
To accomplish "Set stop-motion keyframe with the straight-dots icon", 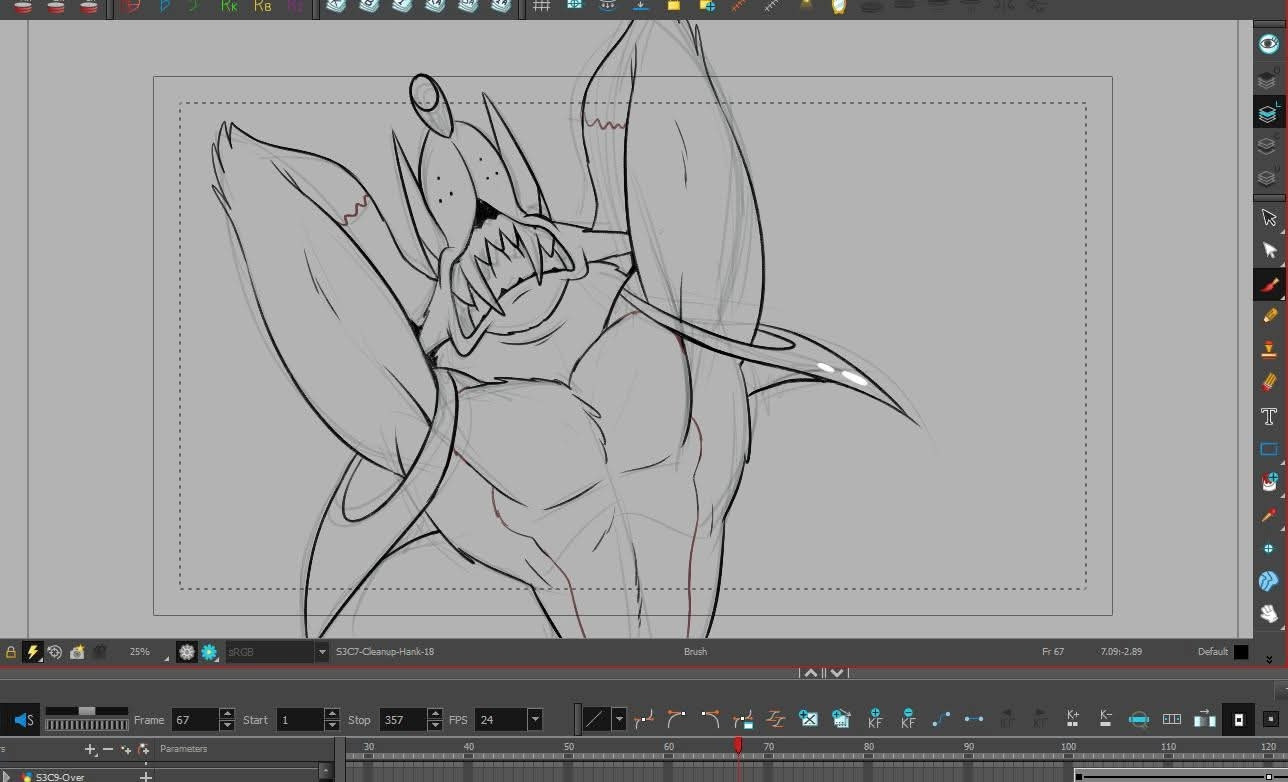I will pyautogui.click(x=974, y=718).
